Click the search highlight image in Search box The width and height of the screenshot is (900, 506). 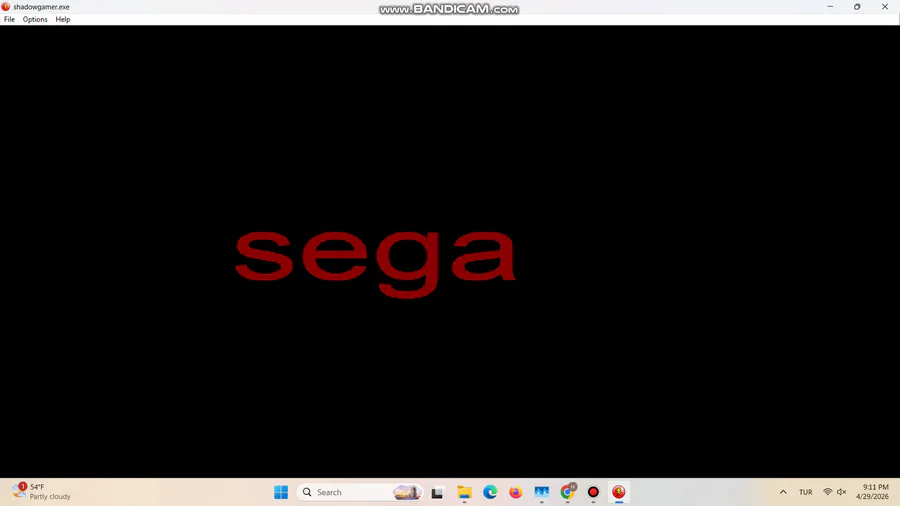(407, 492)
